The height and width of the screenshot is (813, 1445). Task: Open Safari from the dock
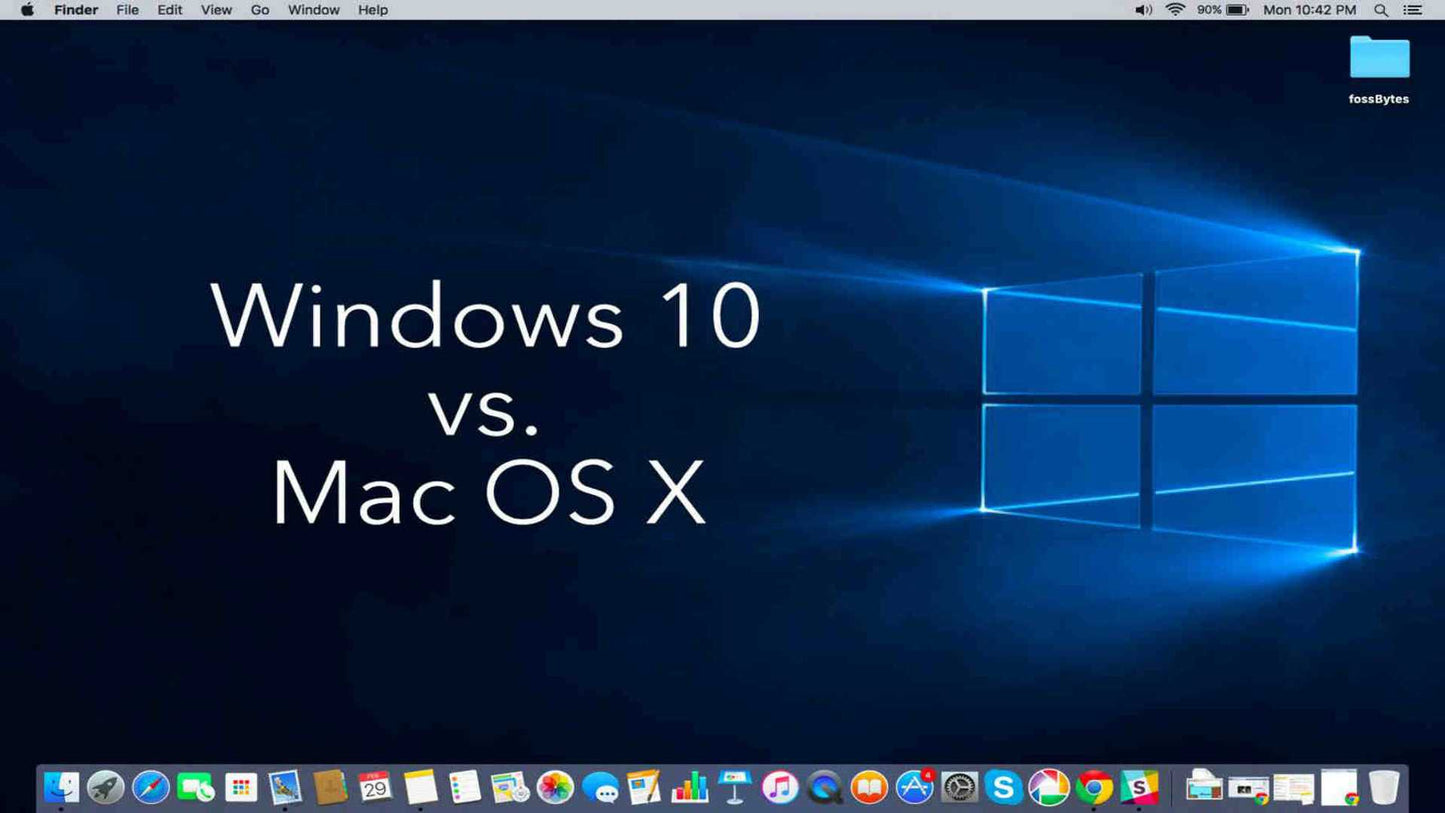(151, 787)
